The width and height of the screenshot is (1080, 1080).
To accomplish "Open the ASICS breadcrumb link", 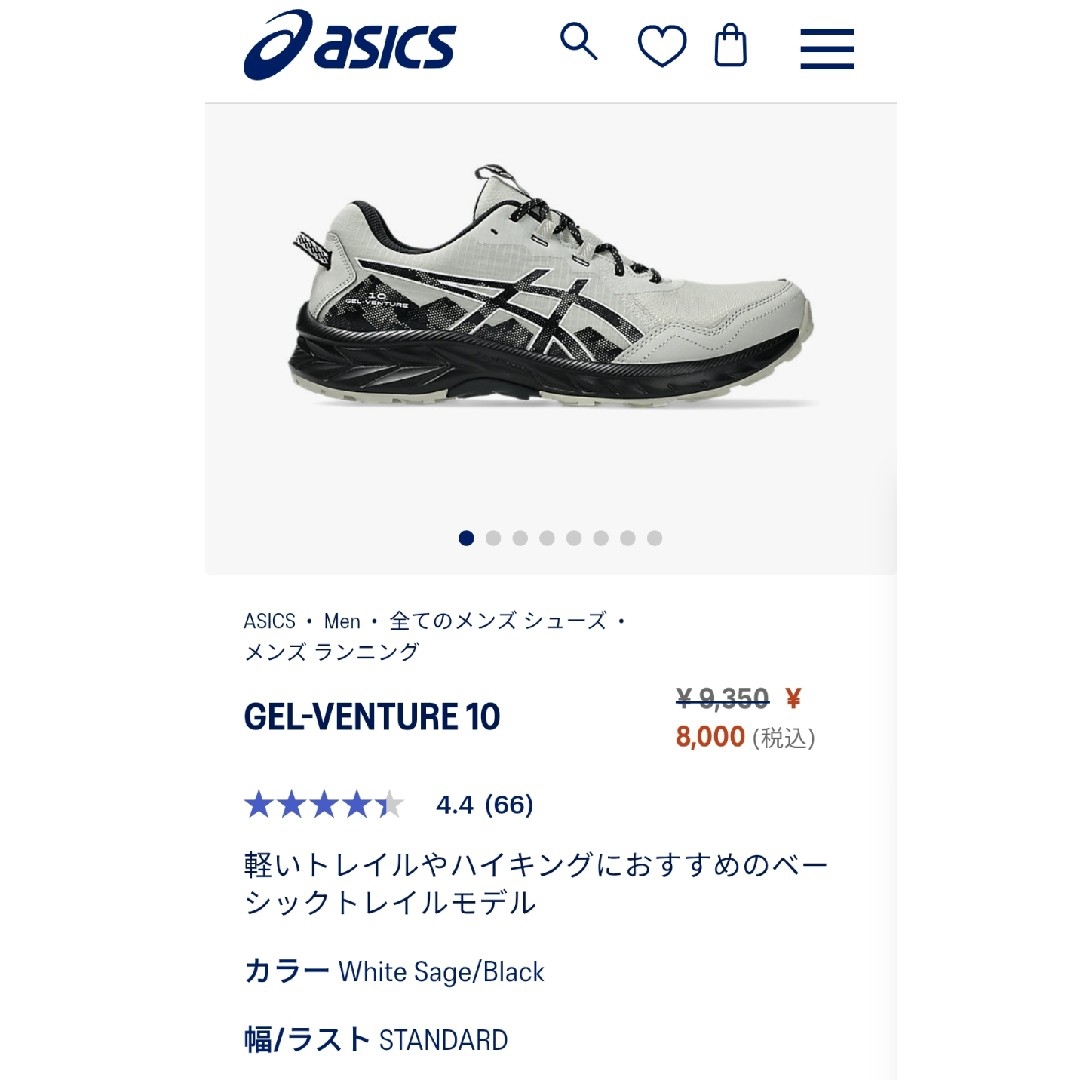I will tap(269, 621).
